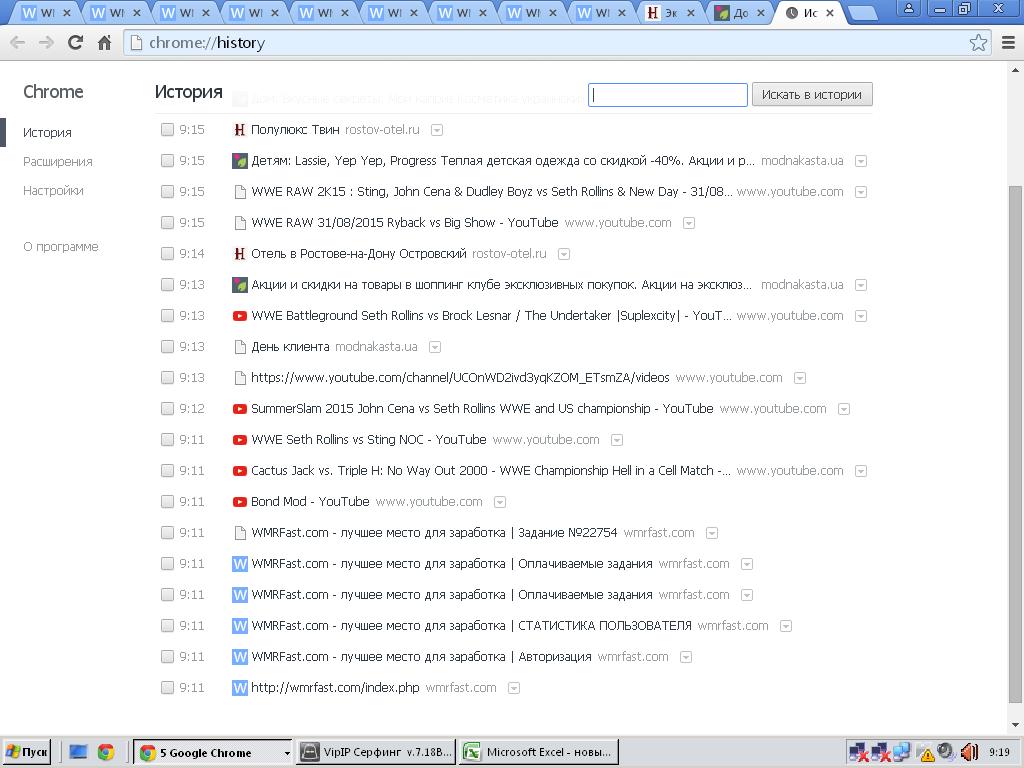Expand options for WWE Seth Rollins vs Sting NOC

(616, 440)
